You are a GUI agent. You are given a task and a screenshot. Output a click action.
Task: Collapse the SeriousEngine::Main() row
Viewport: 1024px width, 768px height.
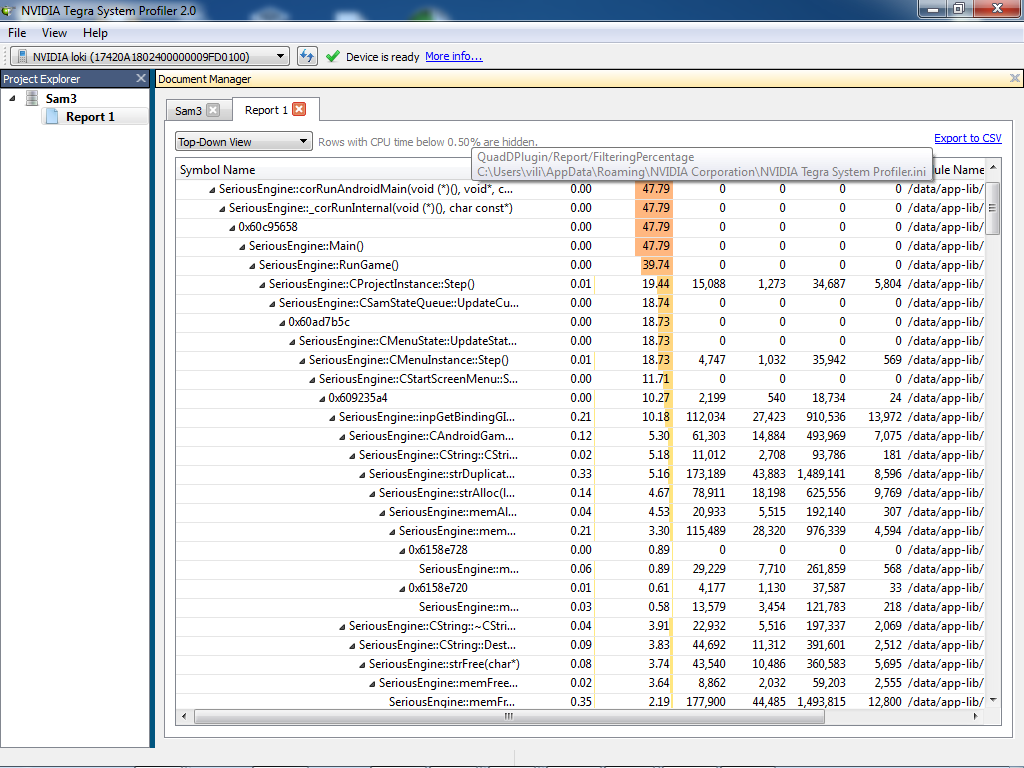pos(242,247)
